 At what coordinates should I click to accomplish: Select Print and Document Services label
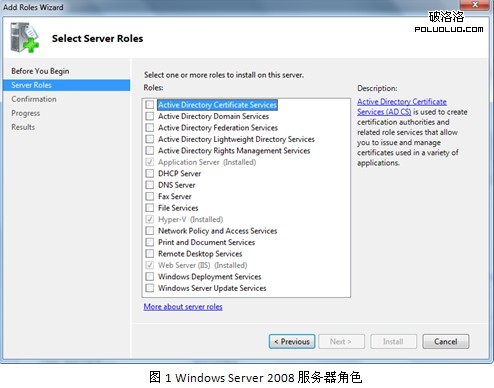pos(206,242)
